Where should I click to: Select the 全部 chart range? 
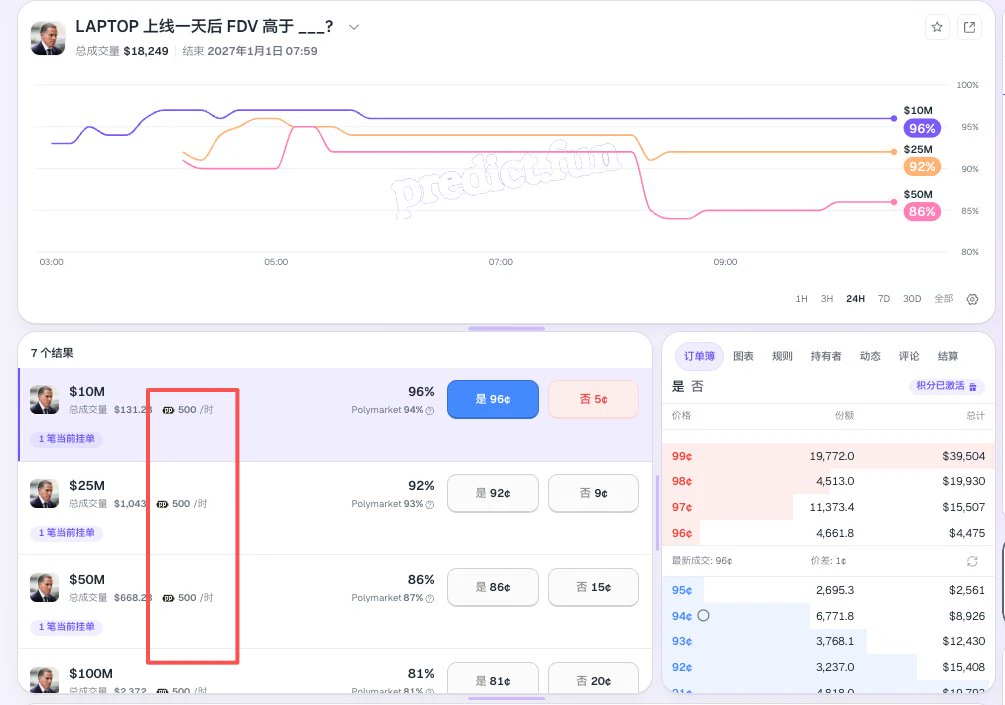[x=943, y=299]
